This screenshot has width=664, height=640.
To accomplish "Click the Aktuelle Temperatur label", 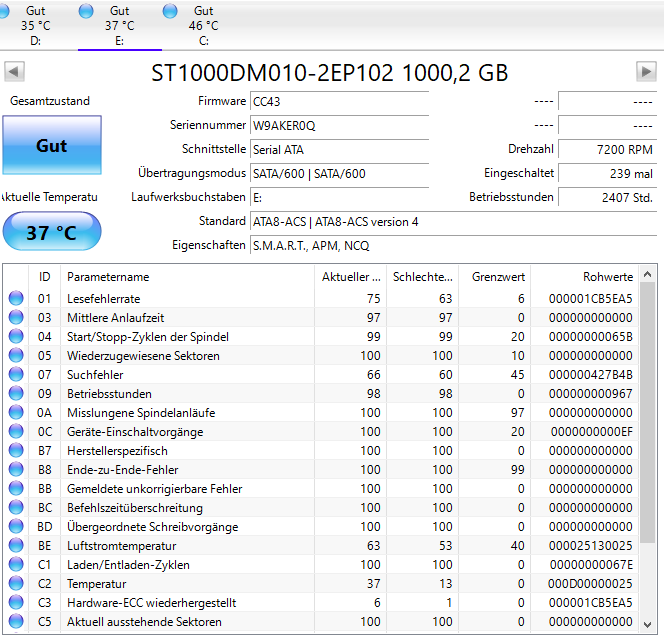I will 49,197.
